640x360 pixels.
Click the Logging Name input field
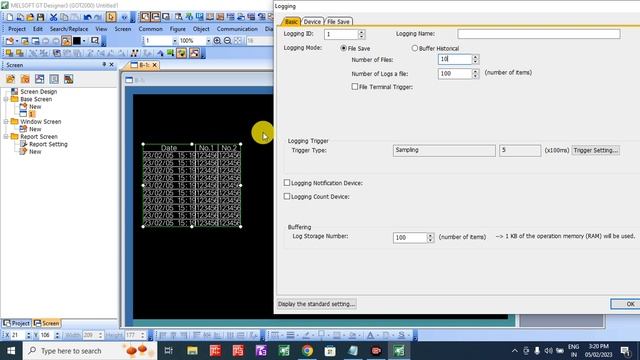(539, 34)
